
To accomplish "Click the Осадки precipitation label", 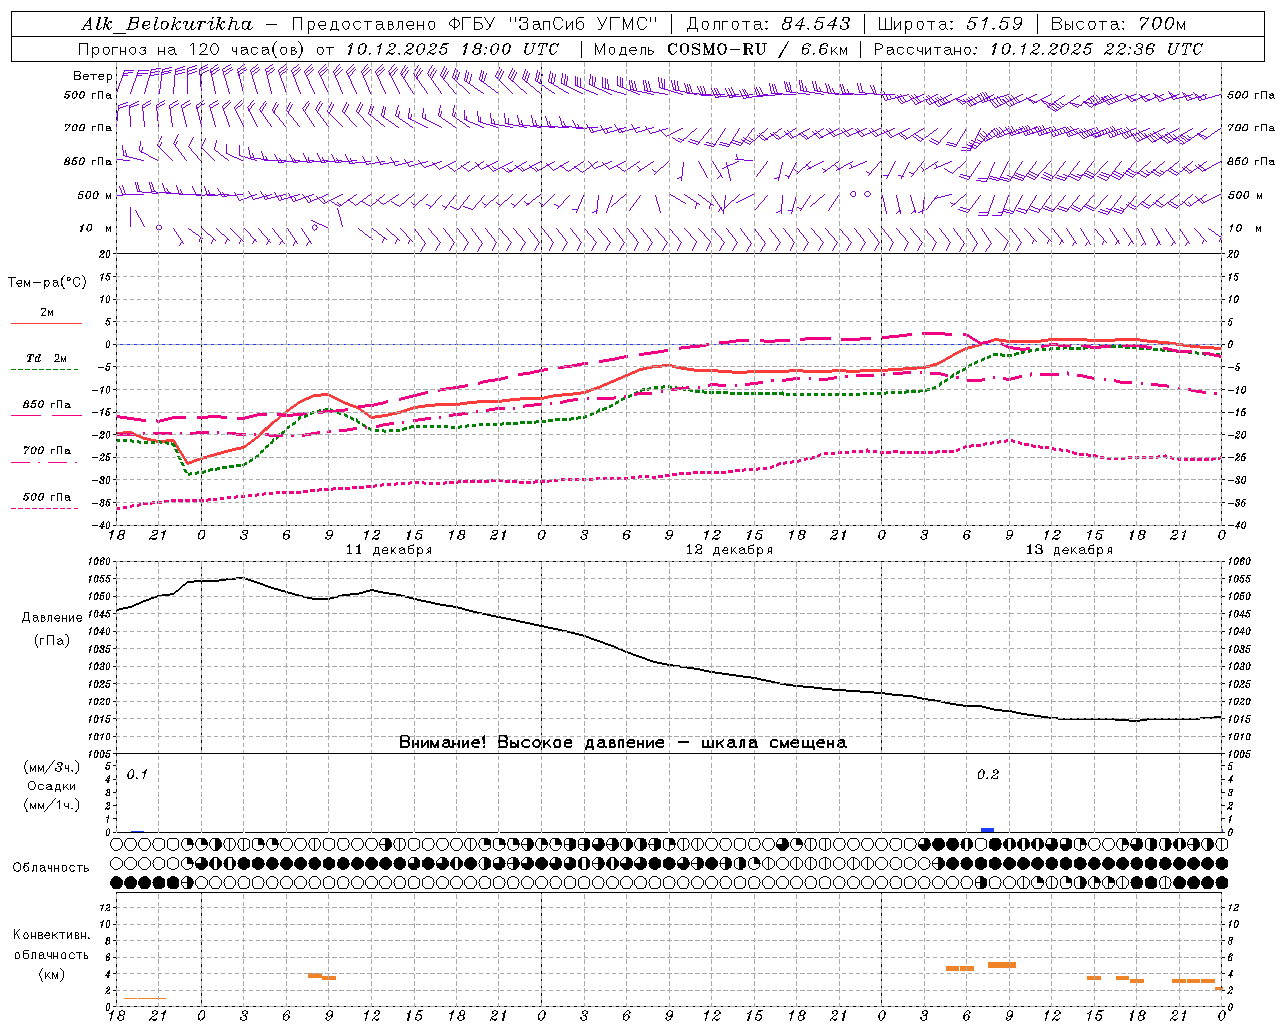I will [x=52, y=786].
